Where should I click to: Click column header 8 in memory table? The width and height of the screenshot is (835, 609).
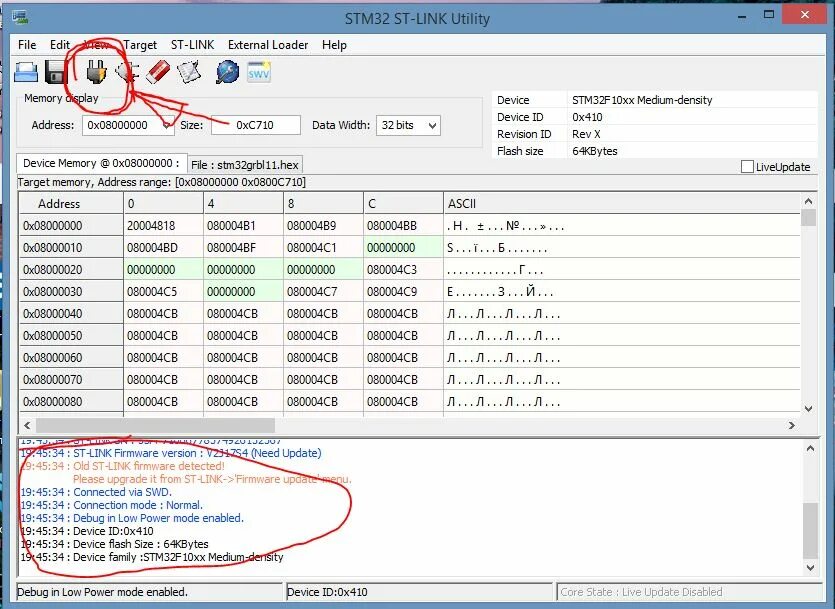coord(323,203)
